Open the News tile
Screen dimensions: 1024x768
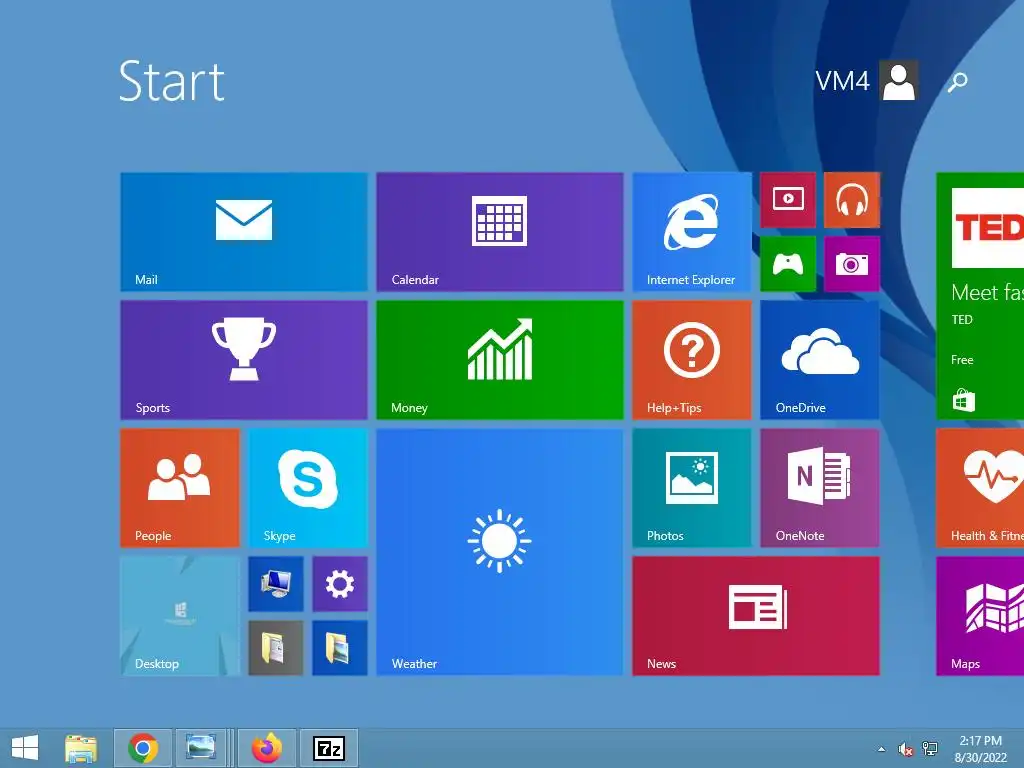[756, 616]
